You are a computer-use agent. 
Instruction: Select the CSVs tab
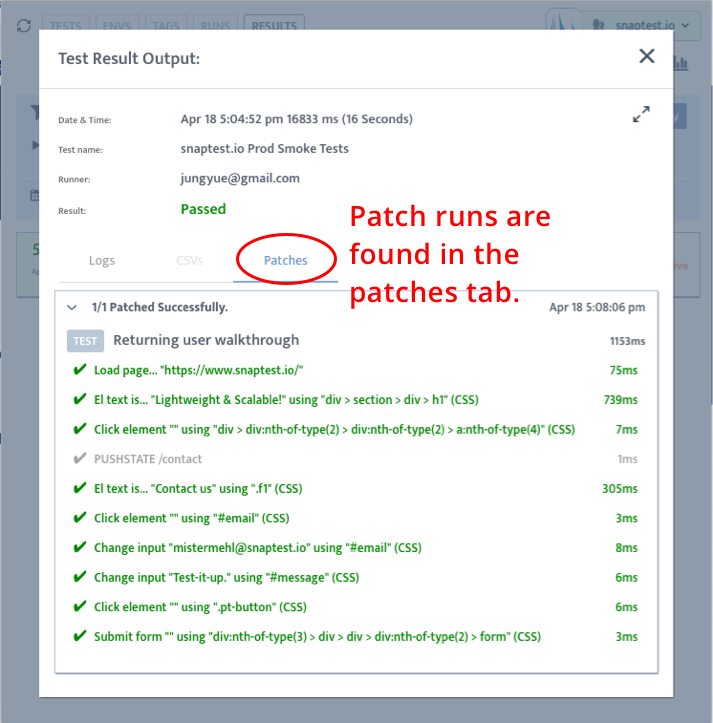[x=189, y=260]
